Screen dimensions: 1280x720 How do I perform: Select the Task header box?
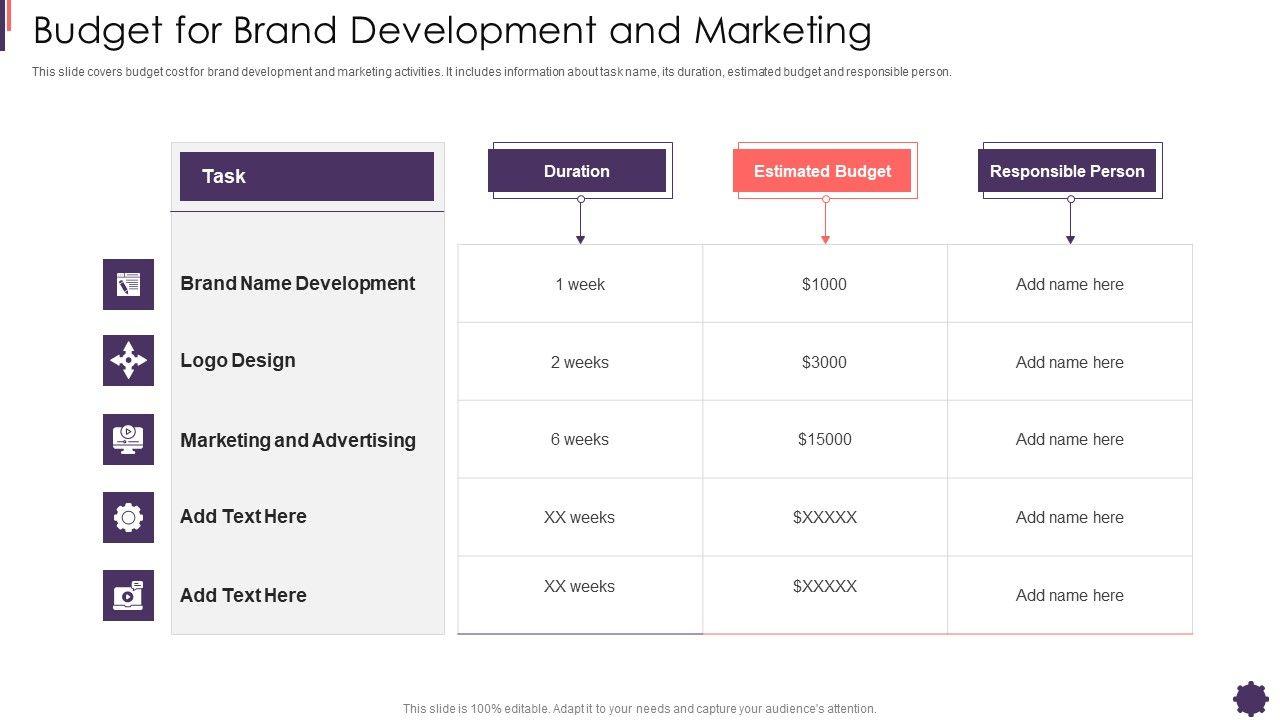pyautogui.click(x=306, y=177)
